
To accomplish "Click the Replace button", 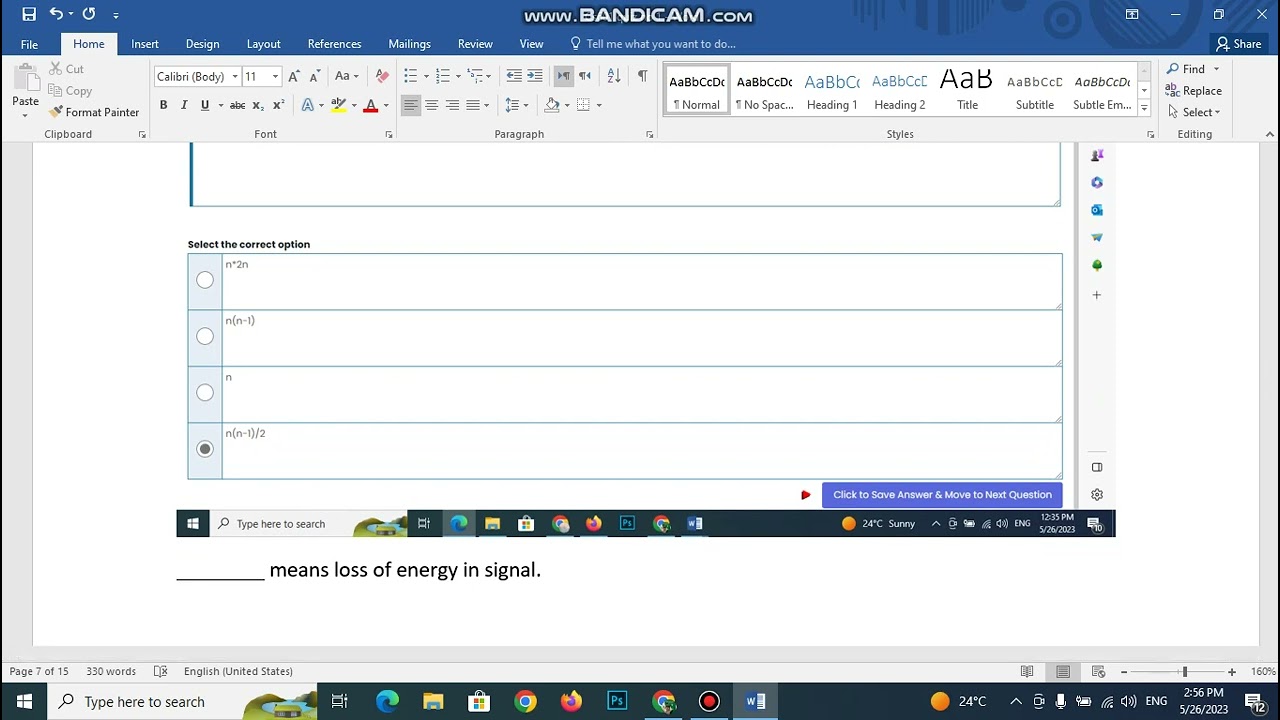I will click(x=1193, y=91).
